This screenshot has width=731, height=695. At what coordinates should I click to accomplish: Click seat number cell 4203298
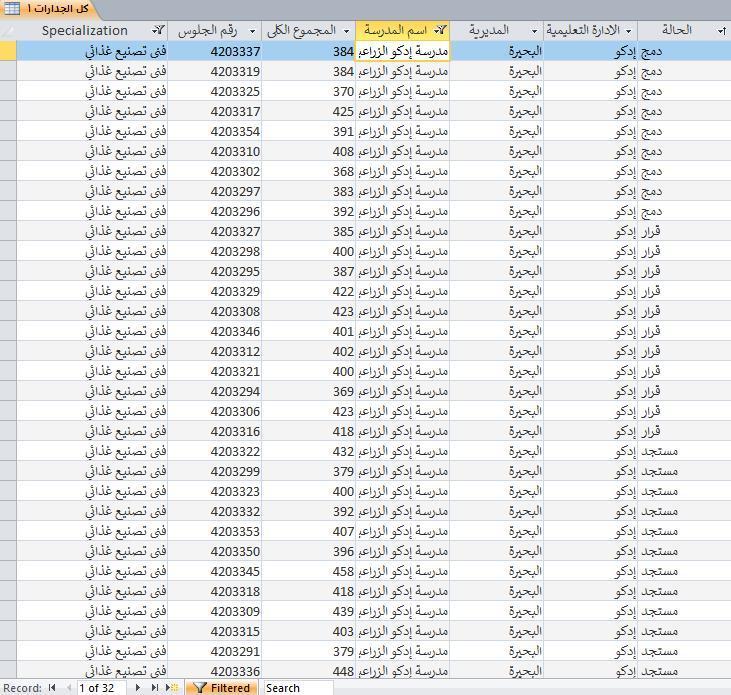tap(214, 252)
